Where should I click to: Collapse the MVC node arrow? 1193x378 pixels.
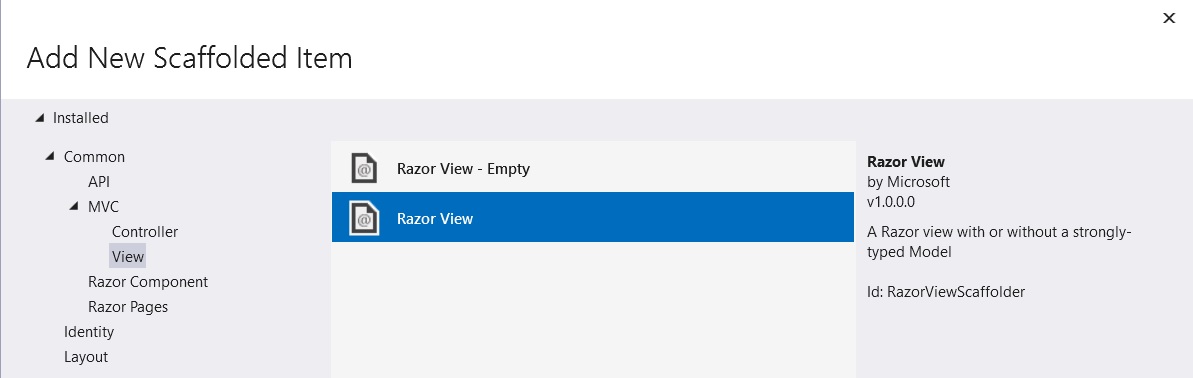(x=75, y=206)
